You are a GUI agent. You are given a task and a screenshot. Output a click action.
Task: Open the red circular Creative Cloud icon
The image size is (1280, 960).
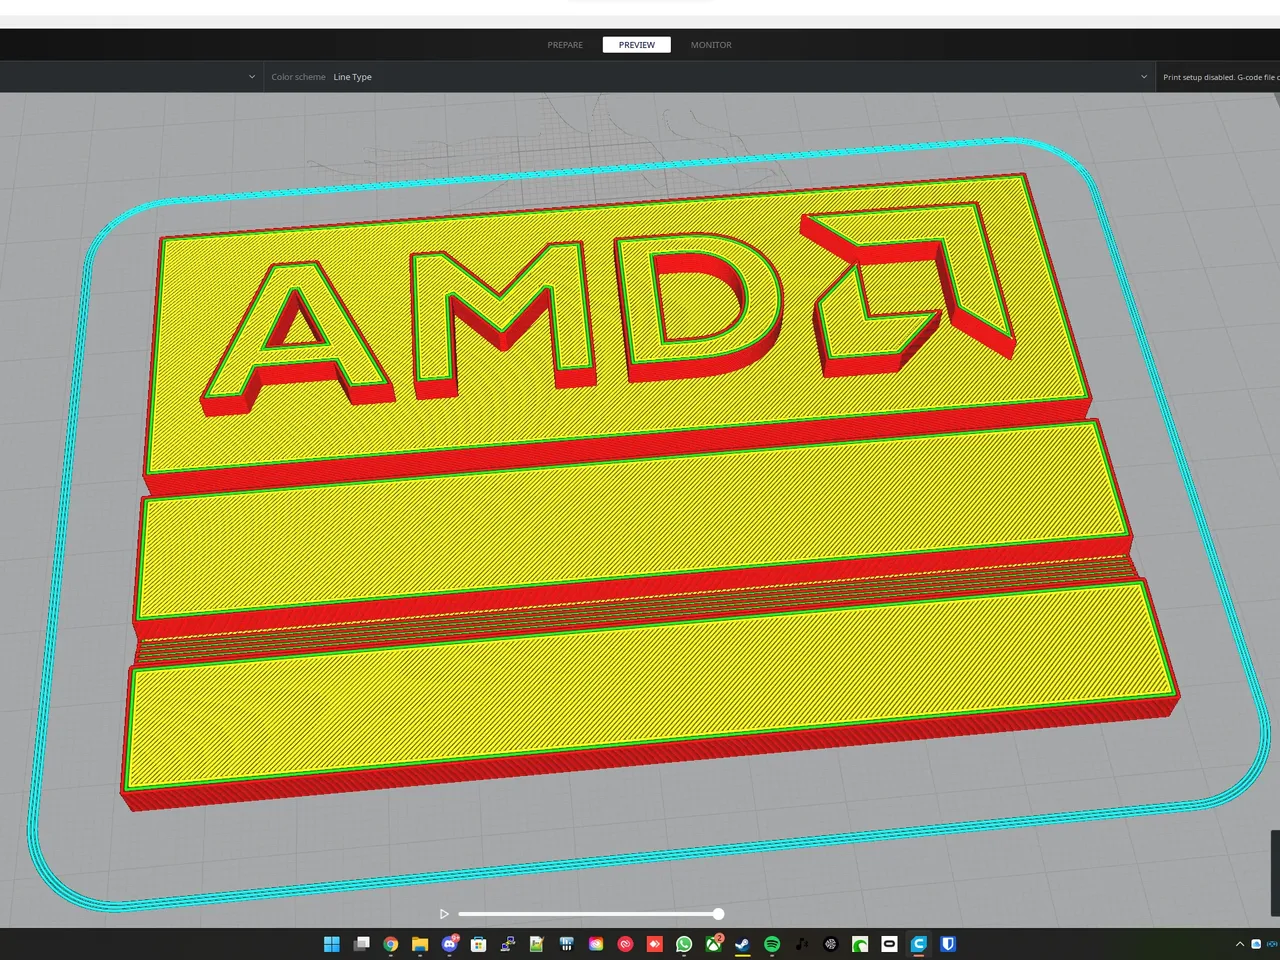[x=625, y=944]
